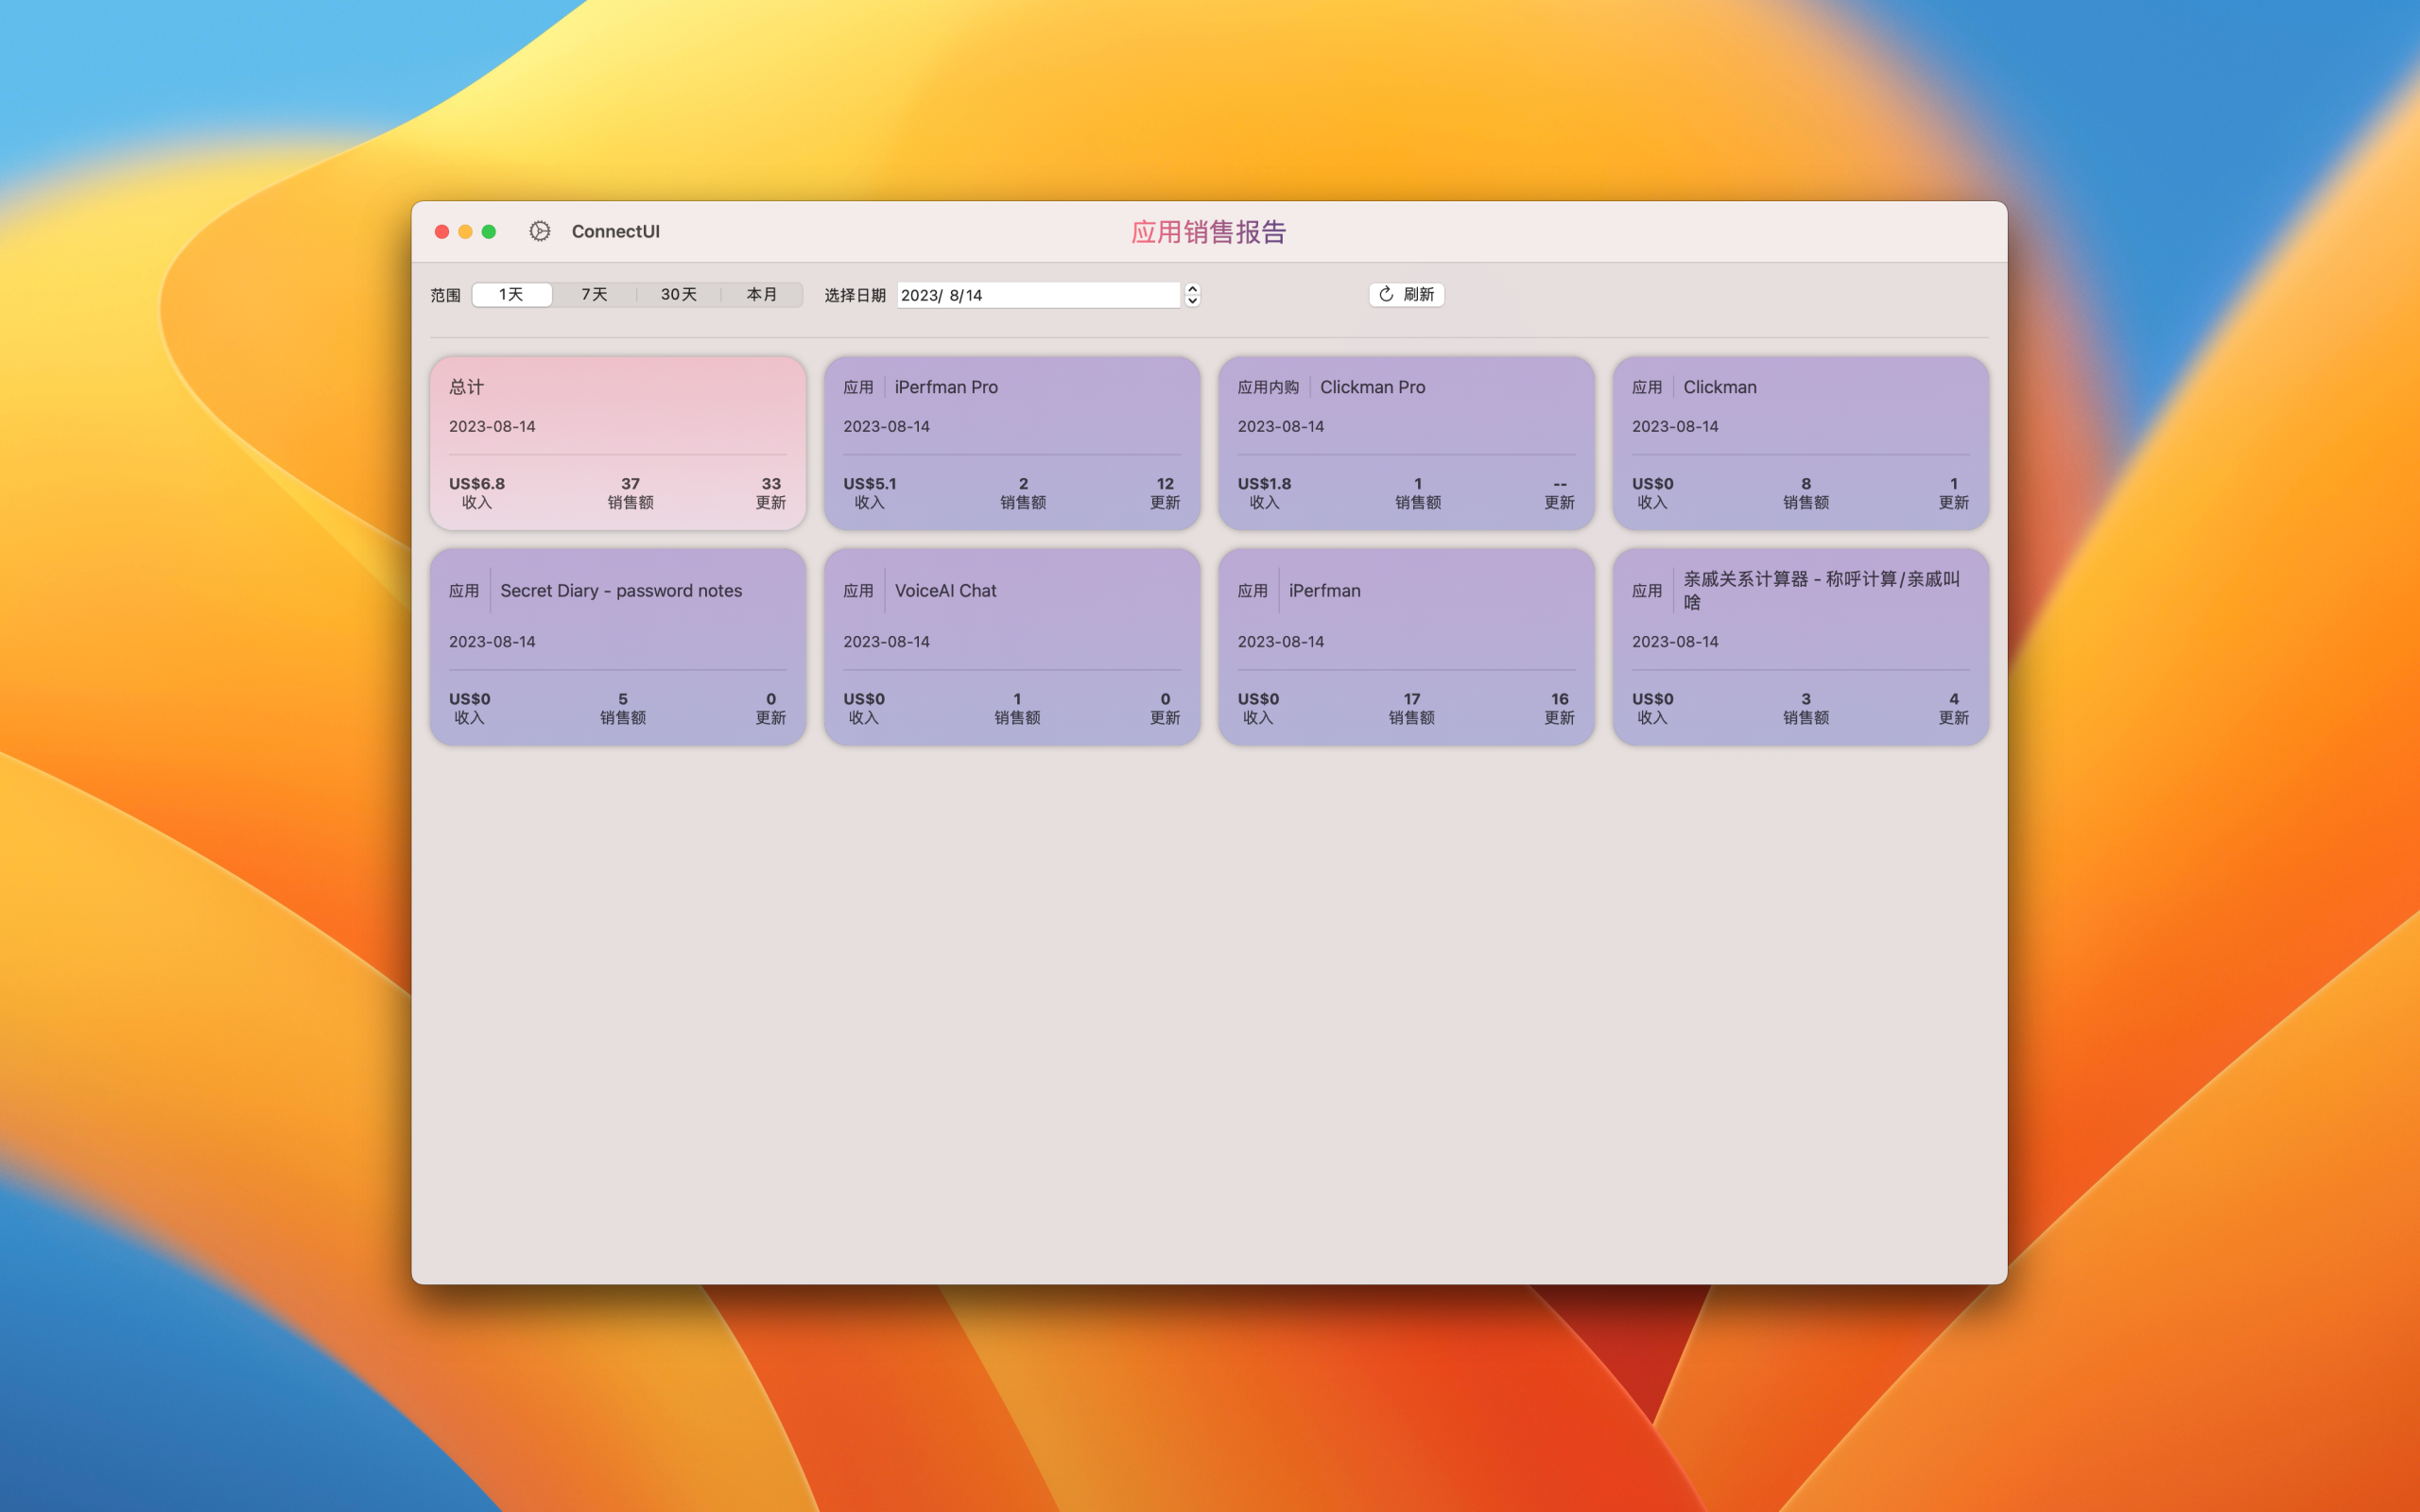2420x1512 pixels.
Task: Click the refresh arrow icon in 刷新 button
Action: pyautogui.click(x=1386, y=294)
